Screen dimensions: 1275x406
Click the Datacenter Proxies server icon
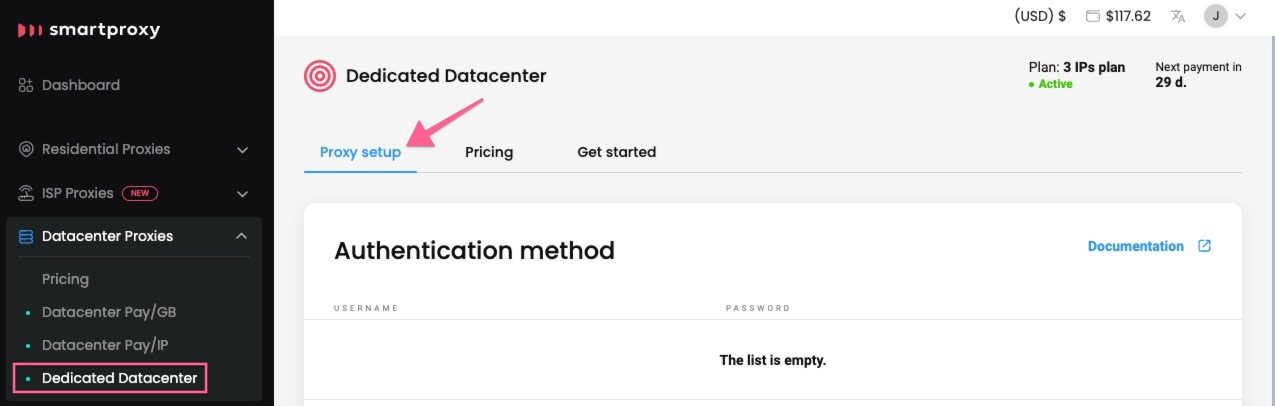(x=27, y=237)
